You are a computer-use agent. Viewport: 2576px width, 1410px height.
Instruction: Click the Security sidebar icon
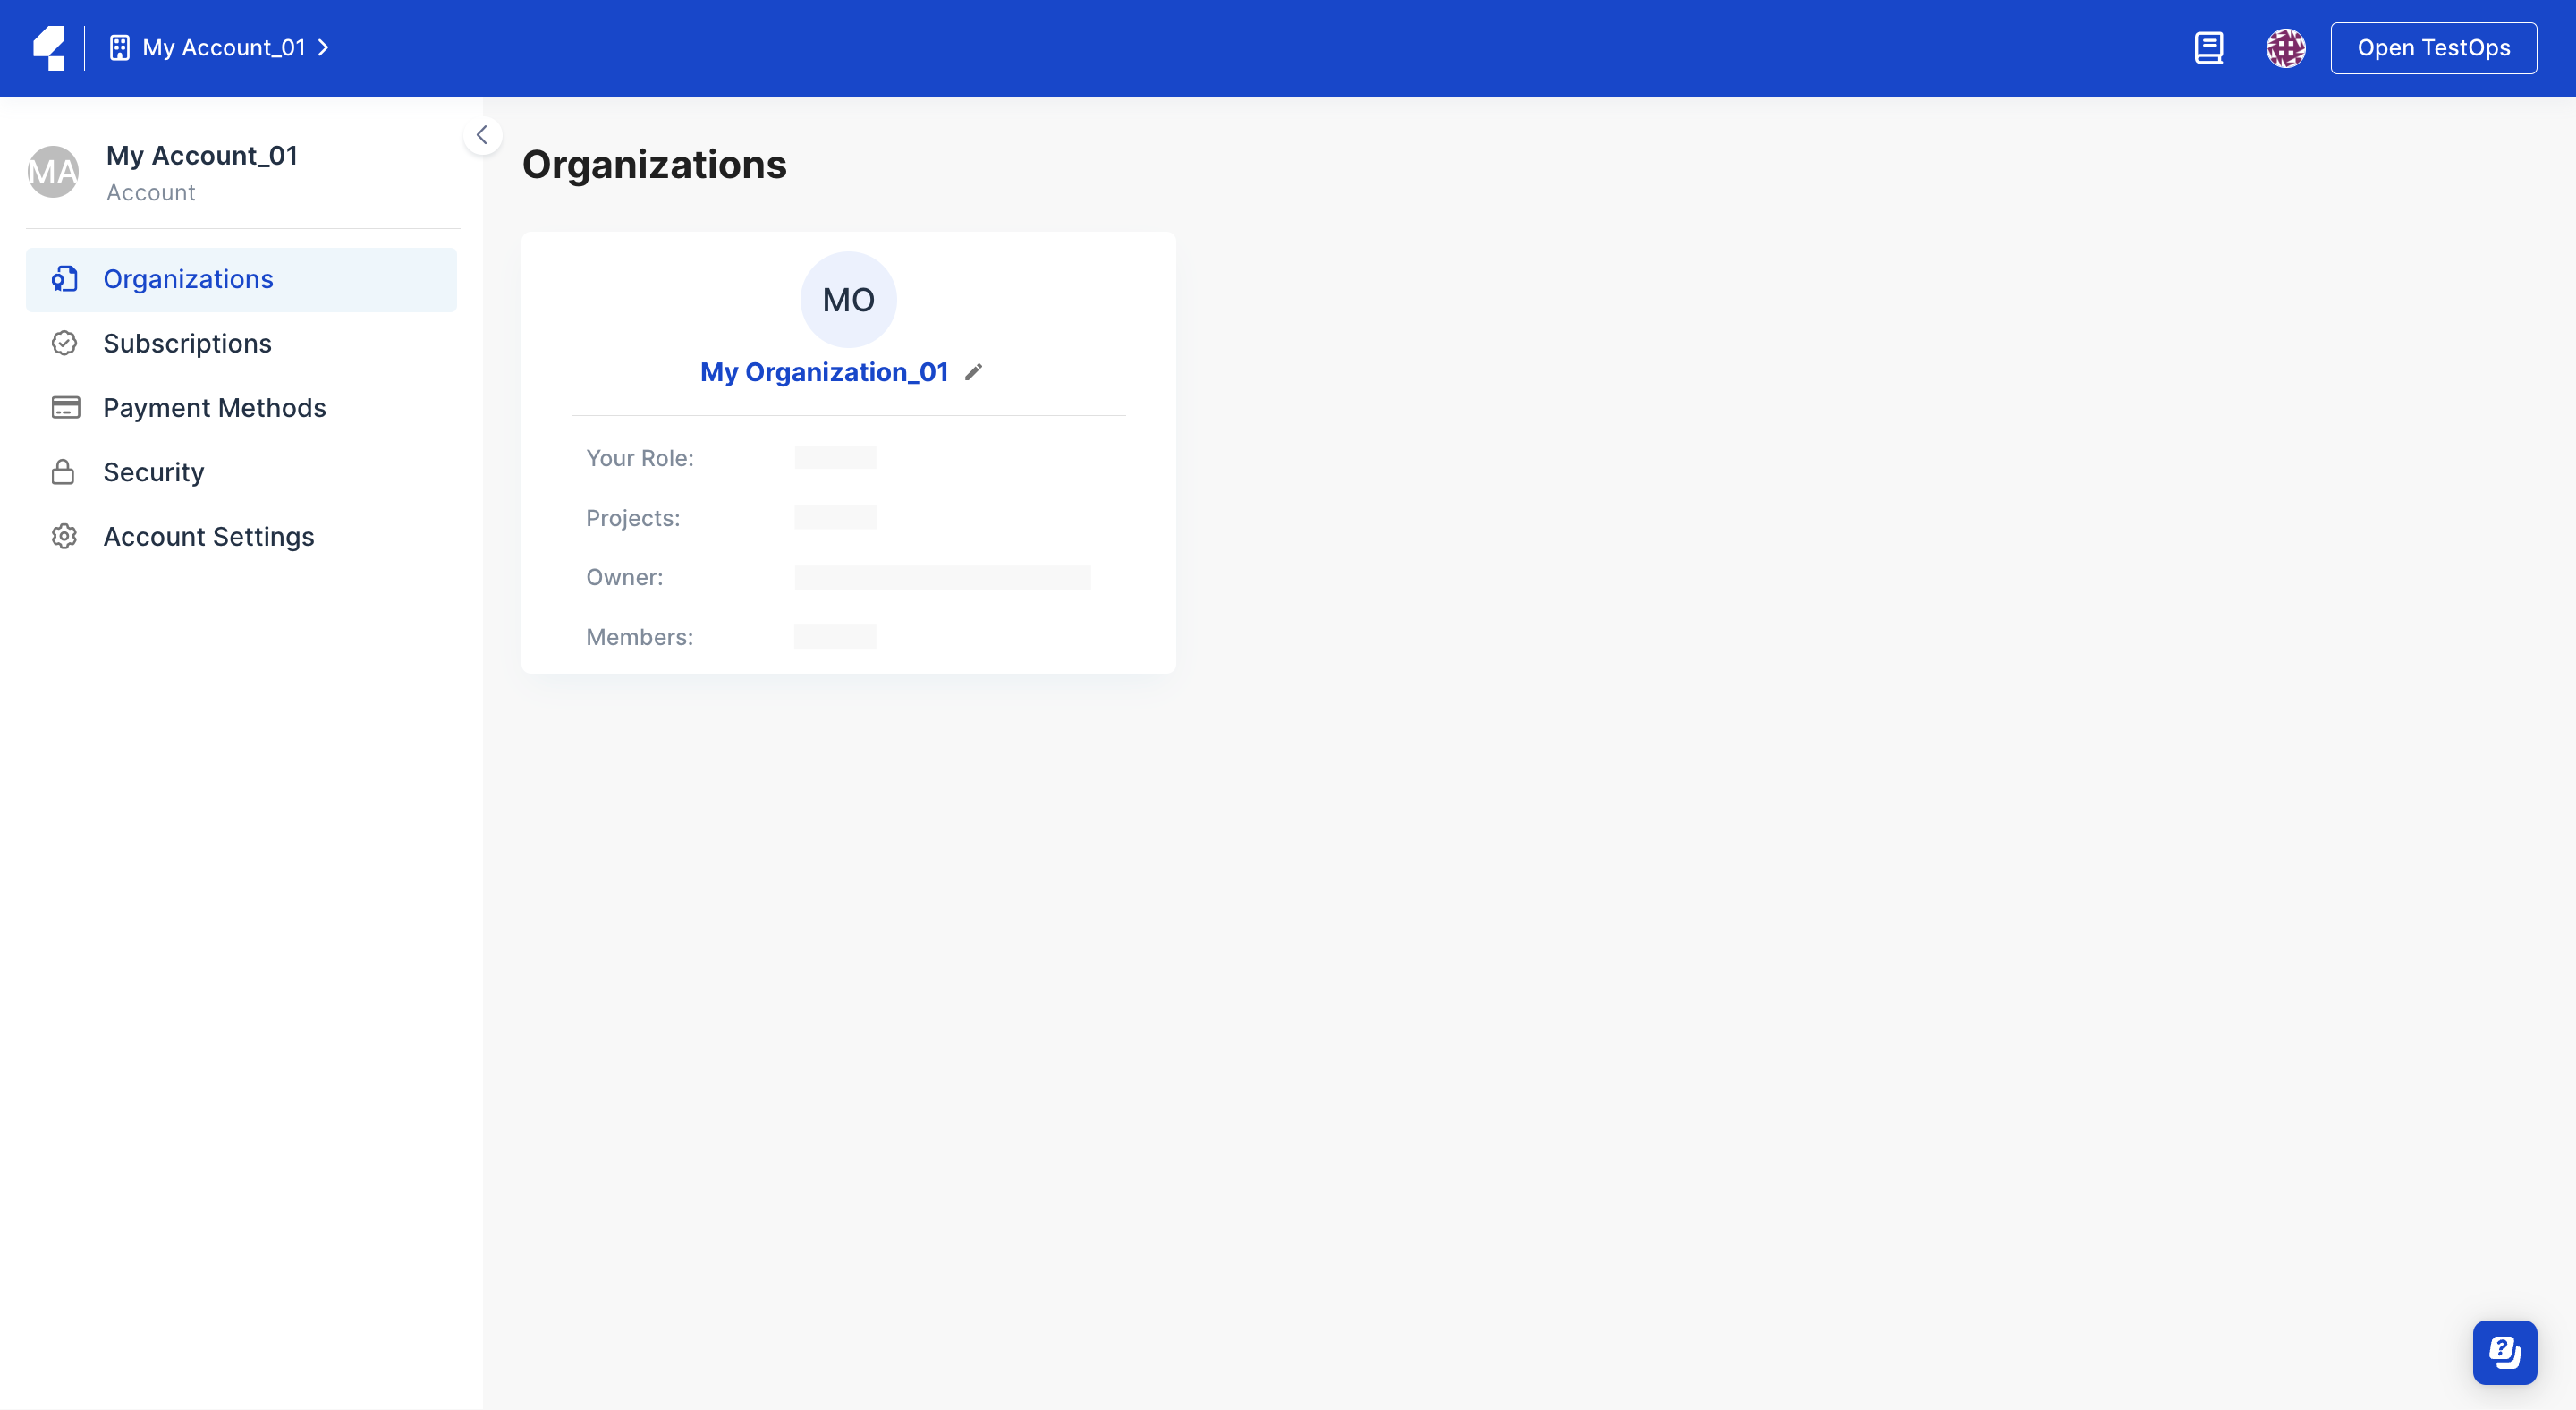[63, 472]
